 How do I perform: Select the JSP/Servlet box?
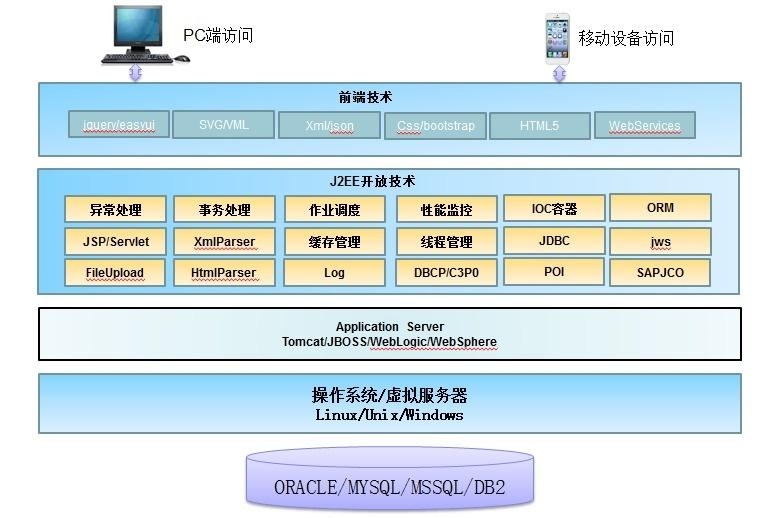(x=116, y=242)
